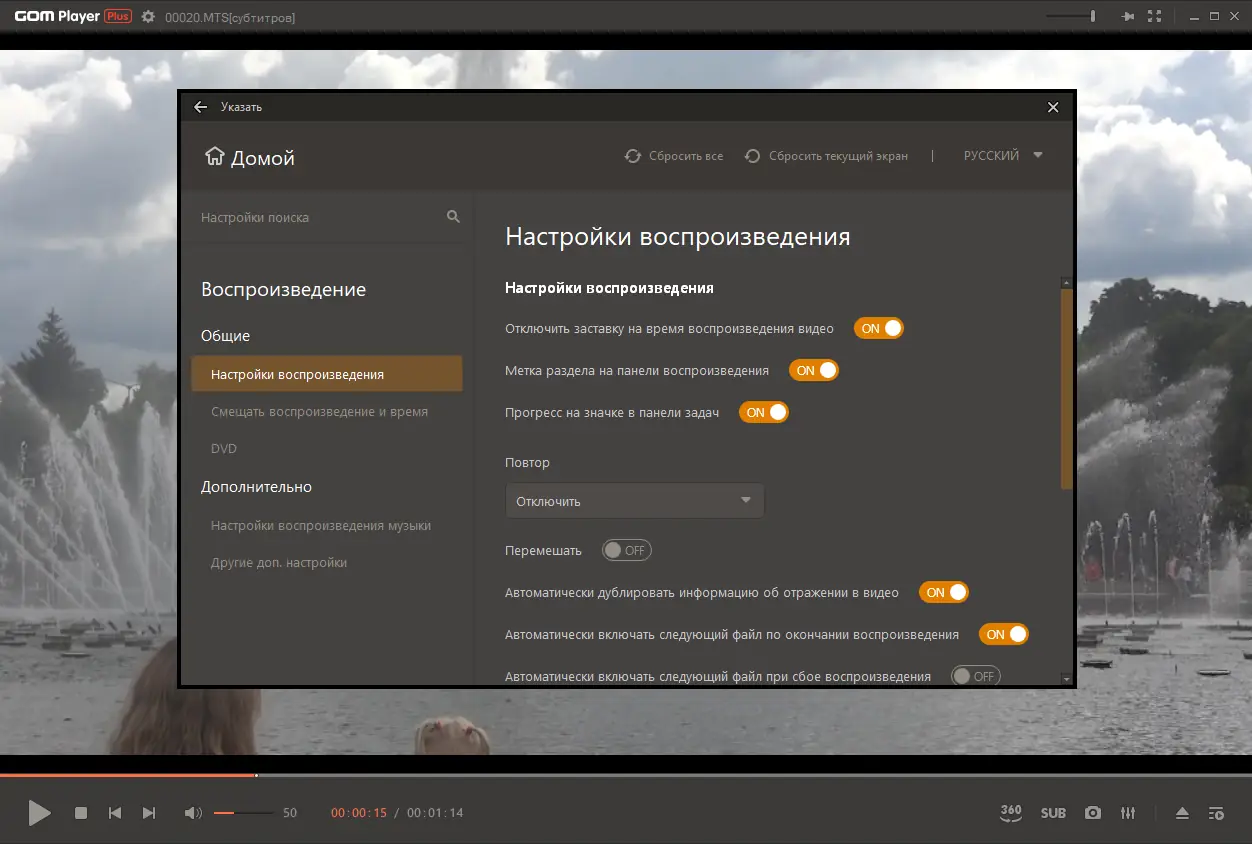Open the playlist icon
Image resolution: width=1252 pixels, height=844 pixels.
pos(1216,813)
